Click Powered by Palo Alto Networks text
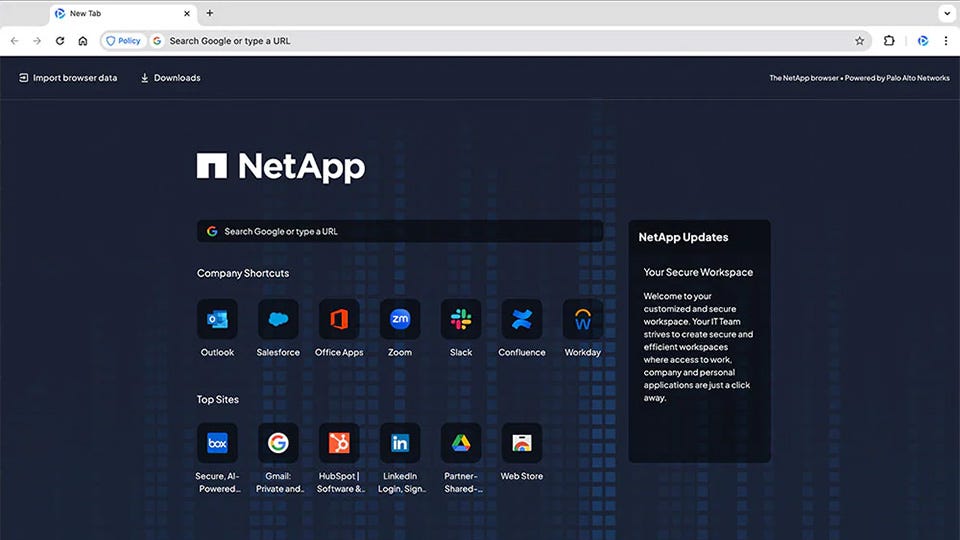 point(897,78)
